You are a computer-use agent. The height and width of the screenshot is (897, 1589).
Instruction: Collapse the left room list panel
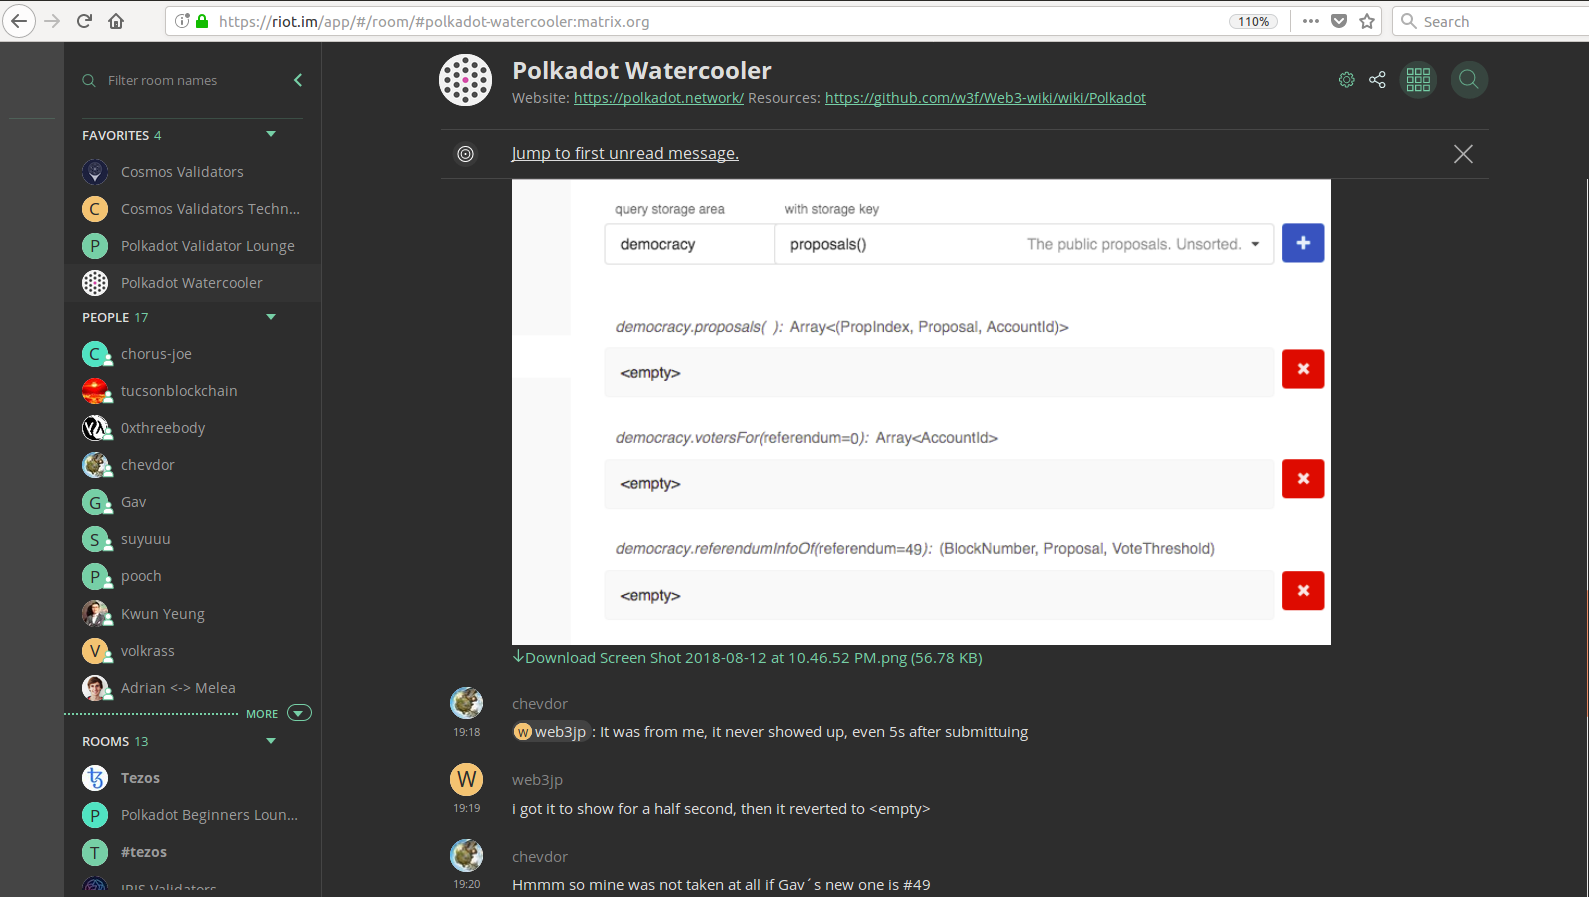[298, 80]
